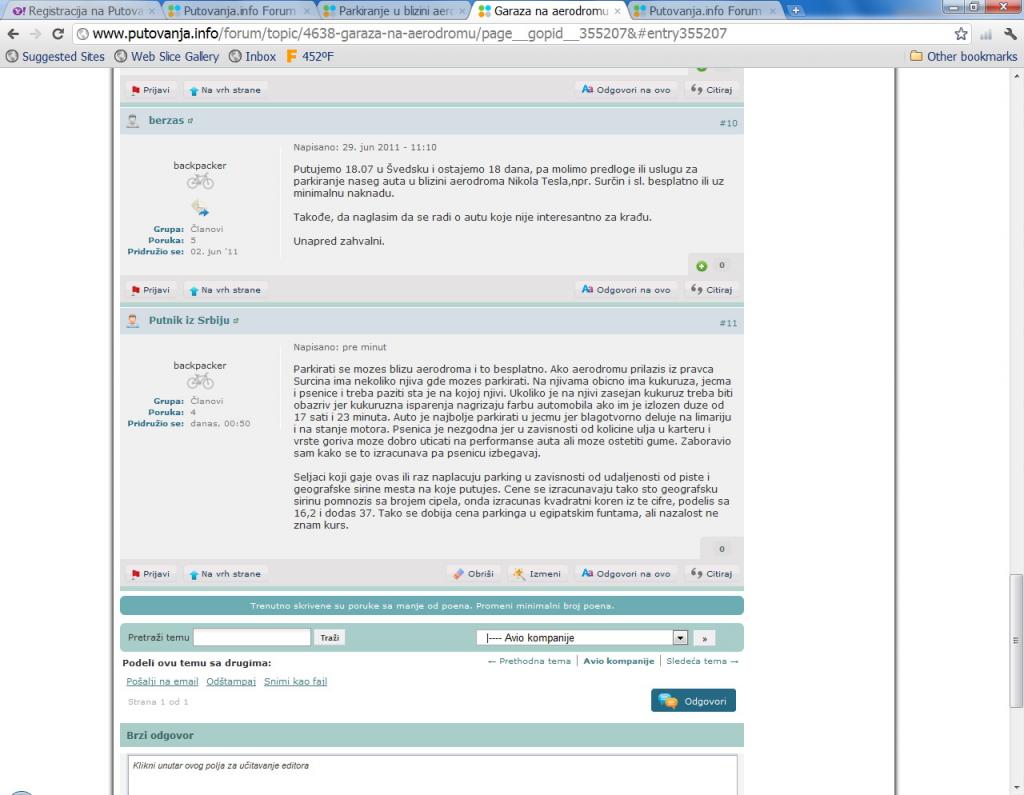The image size is (1024, 795).
Task: Click the Obriši eraser button on post #11
Action: pos(473,574)
